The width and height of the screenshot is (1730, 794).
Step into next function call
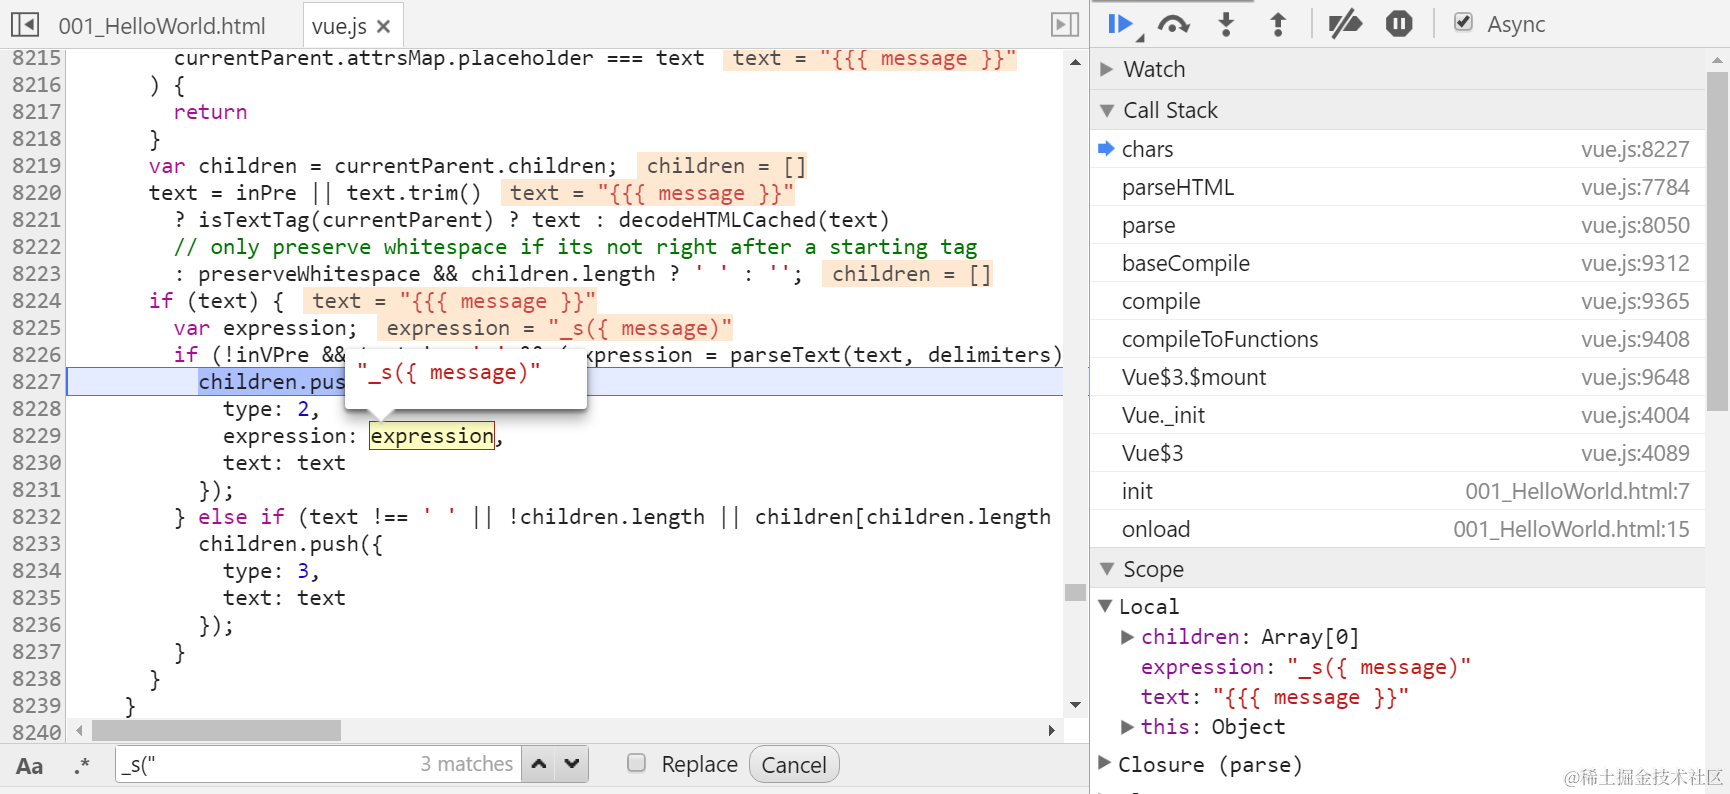[1226, 24]
